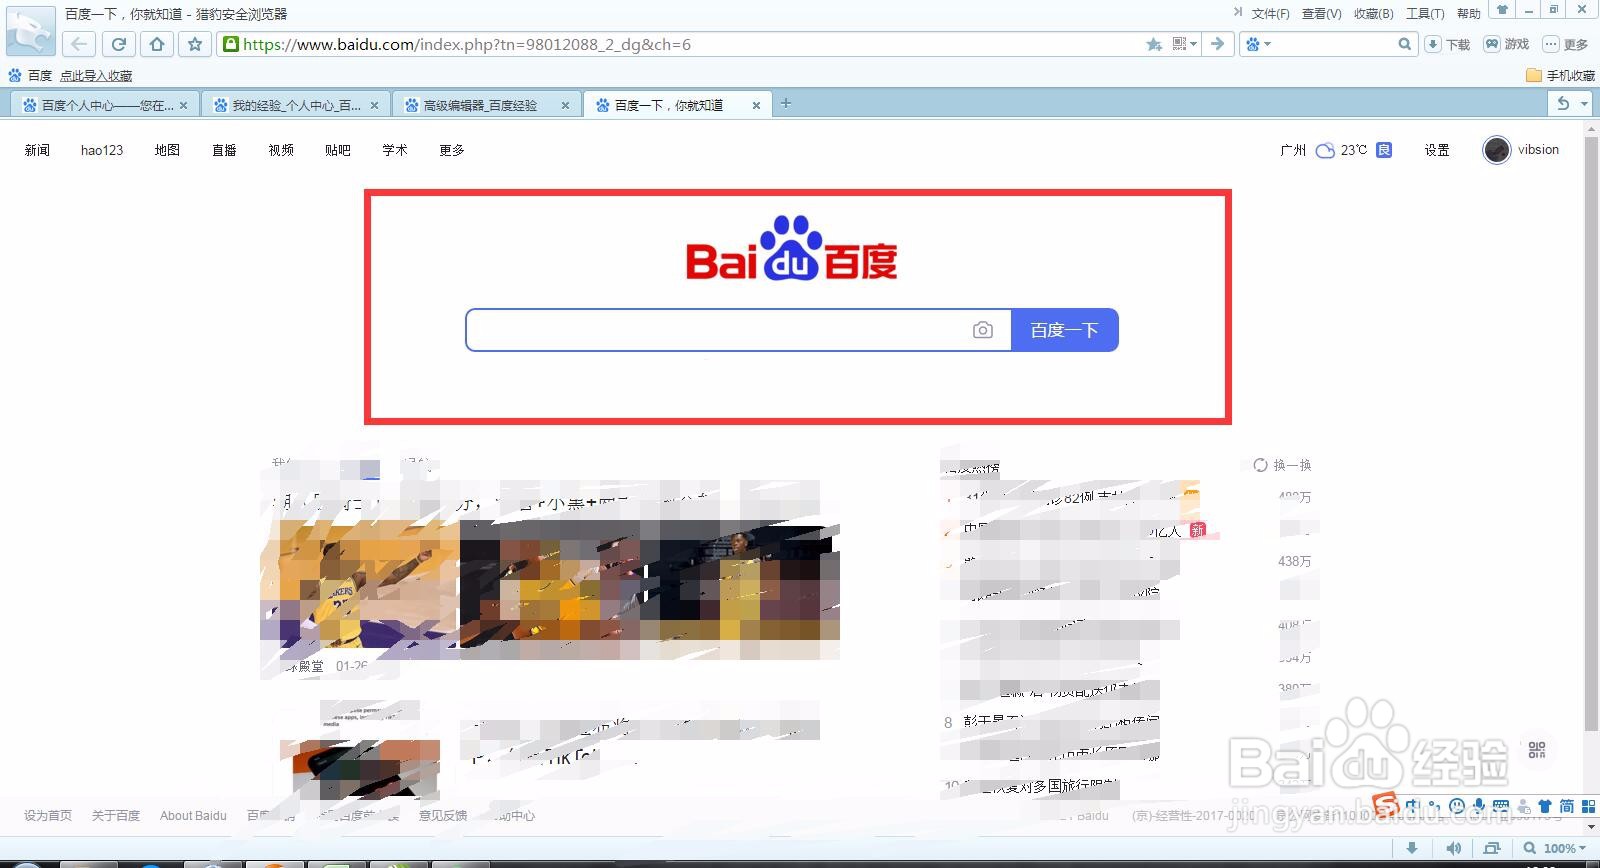The height and width of the screenshot is (868, 1600).
Task: Open the 文件(F) menu
Action: click(x=1270, y=13)
